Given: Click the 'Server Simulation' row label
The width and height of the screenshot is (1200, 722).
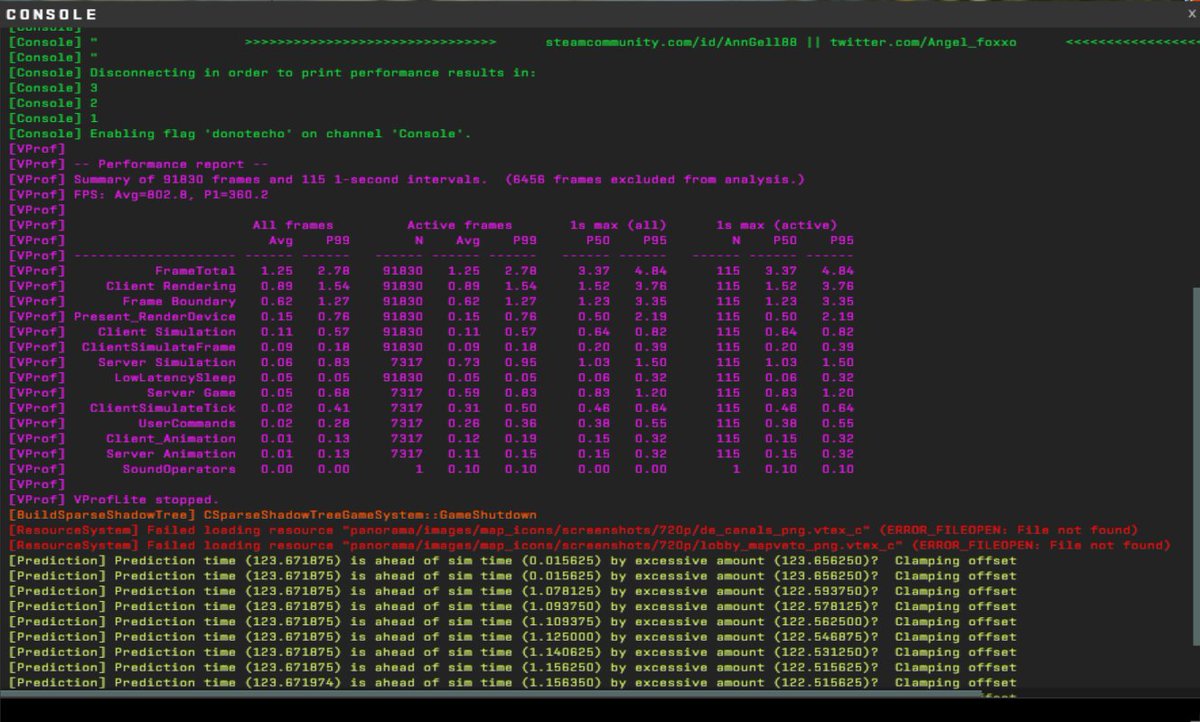Looking at the screenshot, I should (167, 362).
